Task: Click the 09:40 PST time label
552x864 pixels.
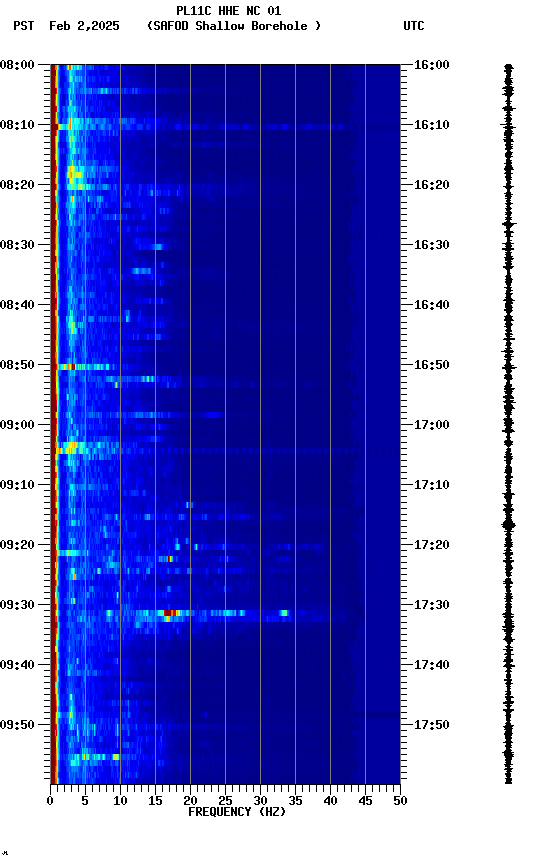Action: [17, 665]
